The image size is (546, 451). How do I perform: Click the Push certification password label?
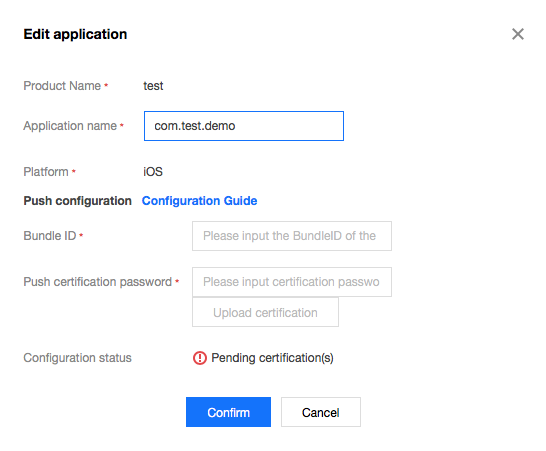98,282
